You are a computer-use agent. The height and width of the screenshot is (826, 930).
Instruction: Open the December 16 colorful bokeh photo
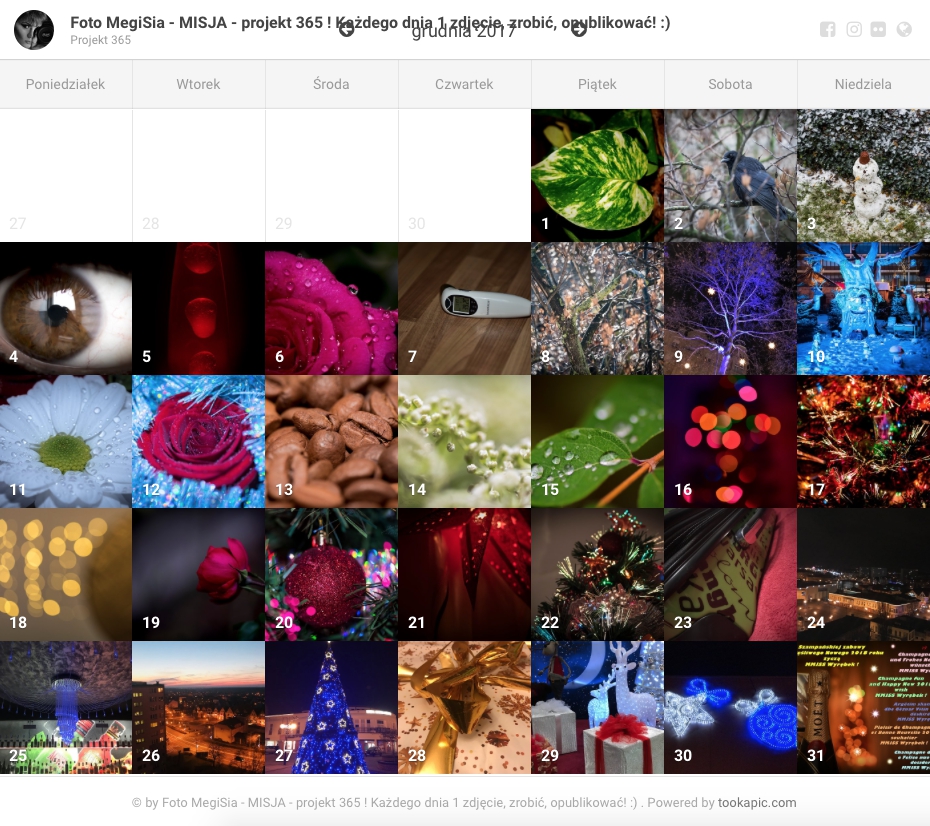tap(730, 441)
